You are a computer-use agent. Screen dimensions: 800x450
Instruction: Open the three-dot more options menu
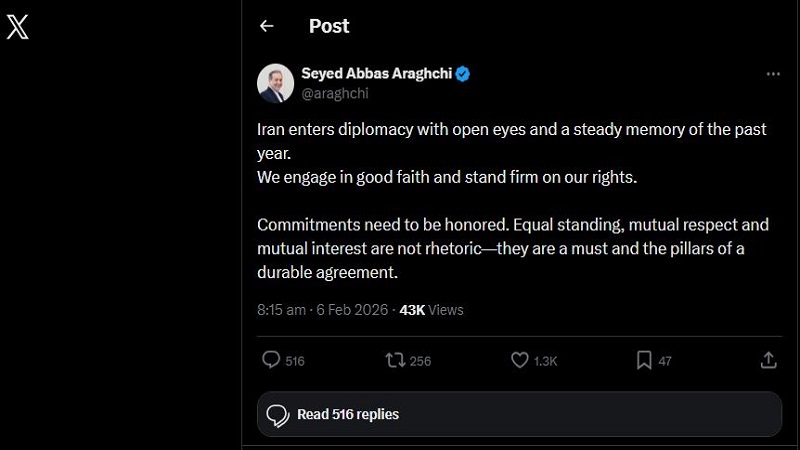[x=772, y=74]
